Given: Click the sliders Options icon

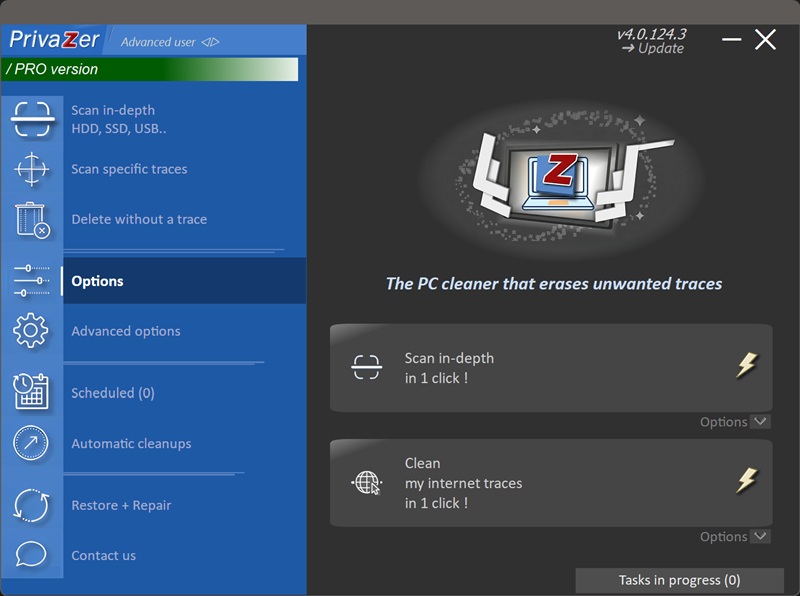Looking at the screenshot, I should pyautogui.click(x=32, y=281).
